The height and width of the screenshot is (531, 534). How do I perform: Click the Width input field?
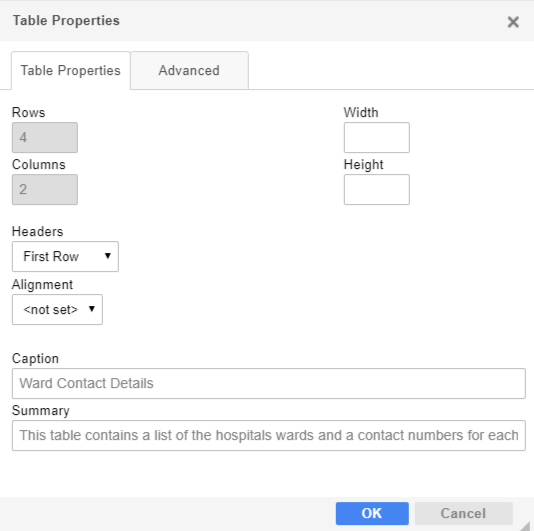377,138
